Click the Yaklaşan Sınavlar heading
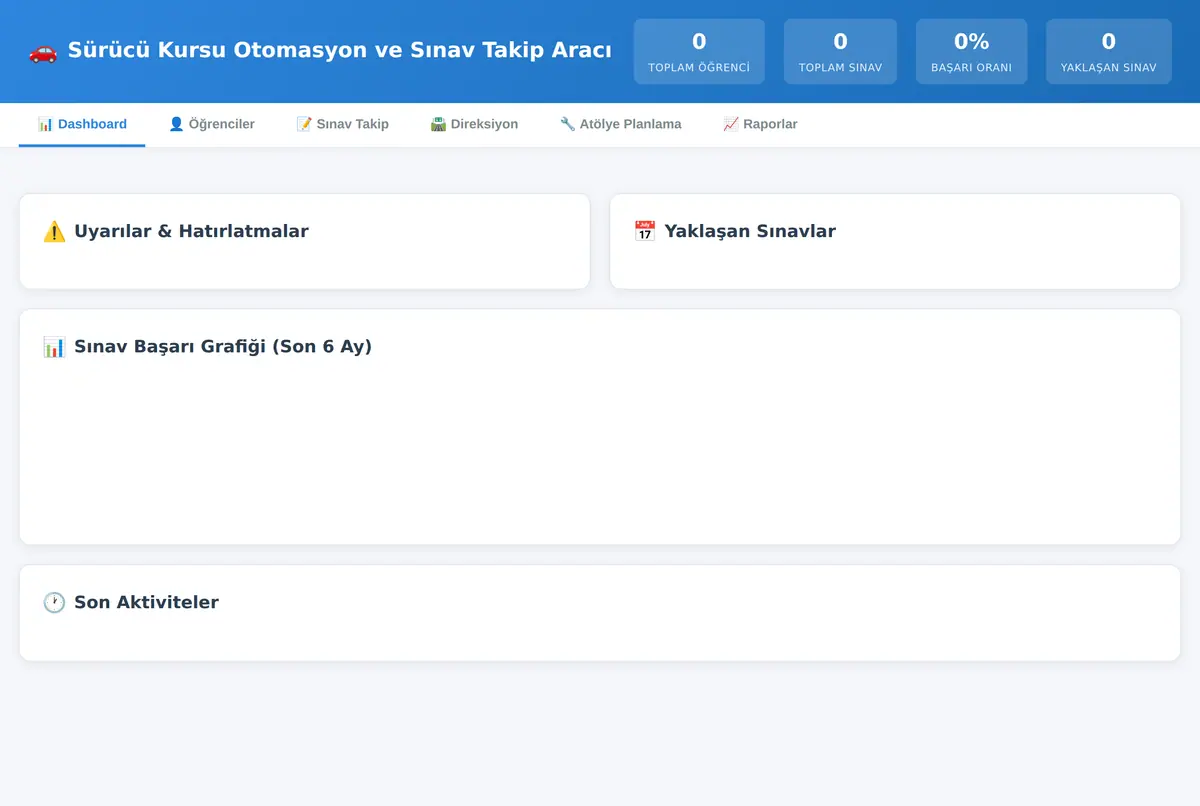 (x=750, y=232)
